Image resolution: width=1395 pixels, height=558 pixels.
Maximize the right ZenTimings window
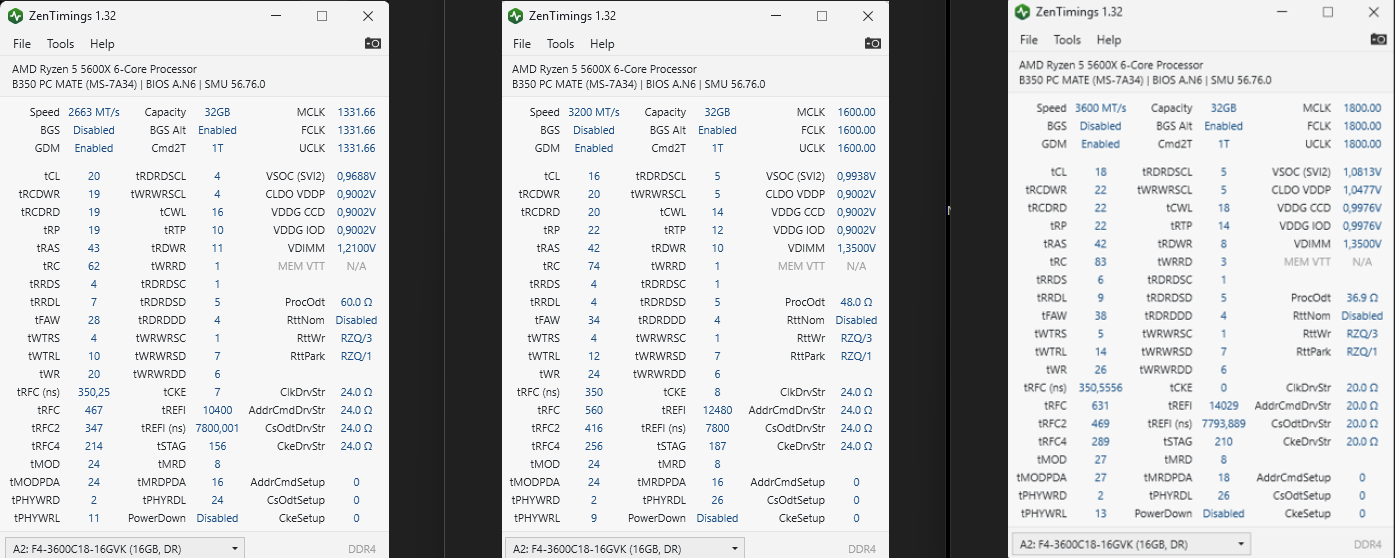pyautogui.click(x=1329, y=12)
